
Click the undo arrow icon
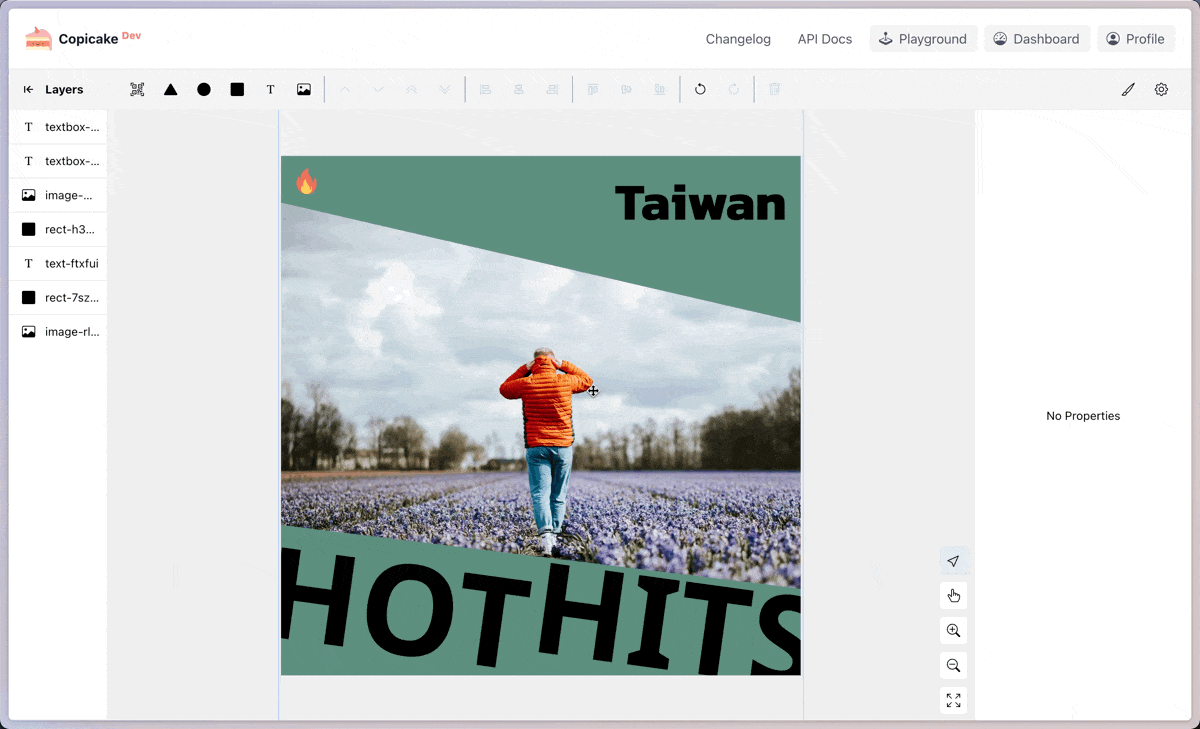(700, 89)
